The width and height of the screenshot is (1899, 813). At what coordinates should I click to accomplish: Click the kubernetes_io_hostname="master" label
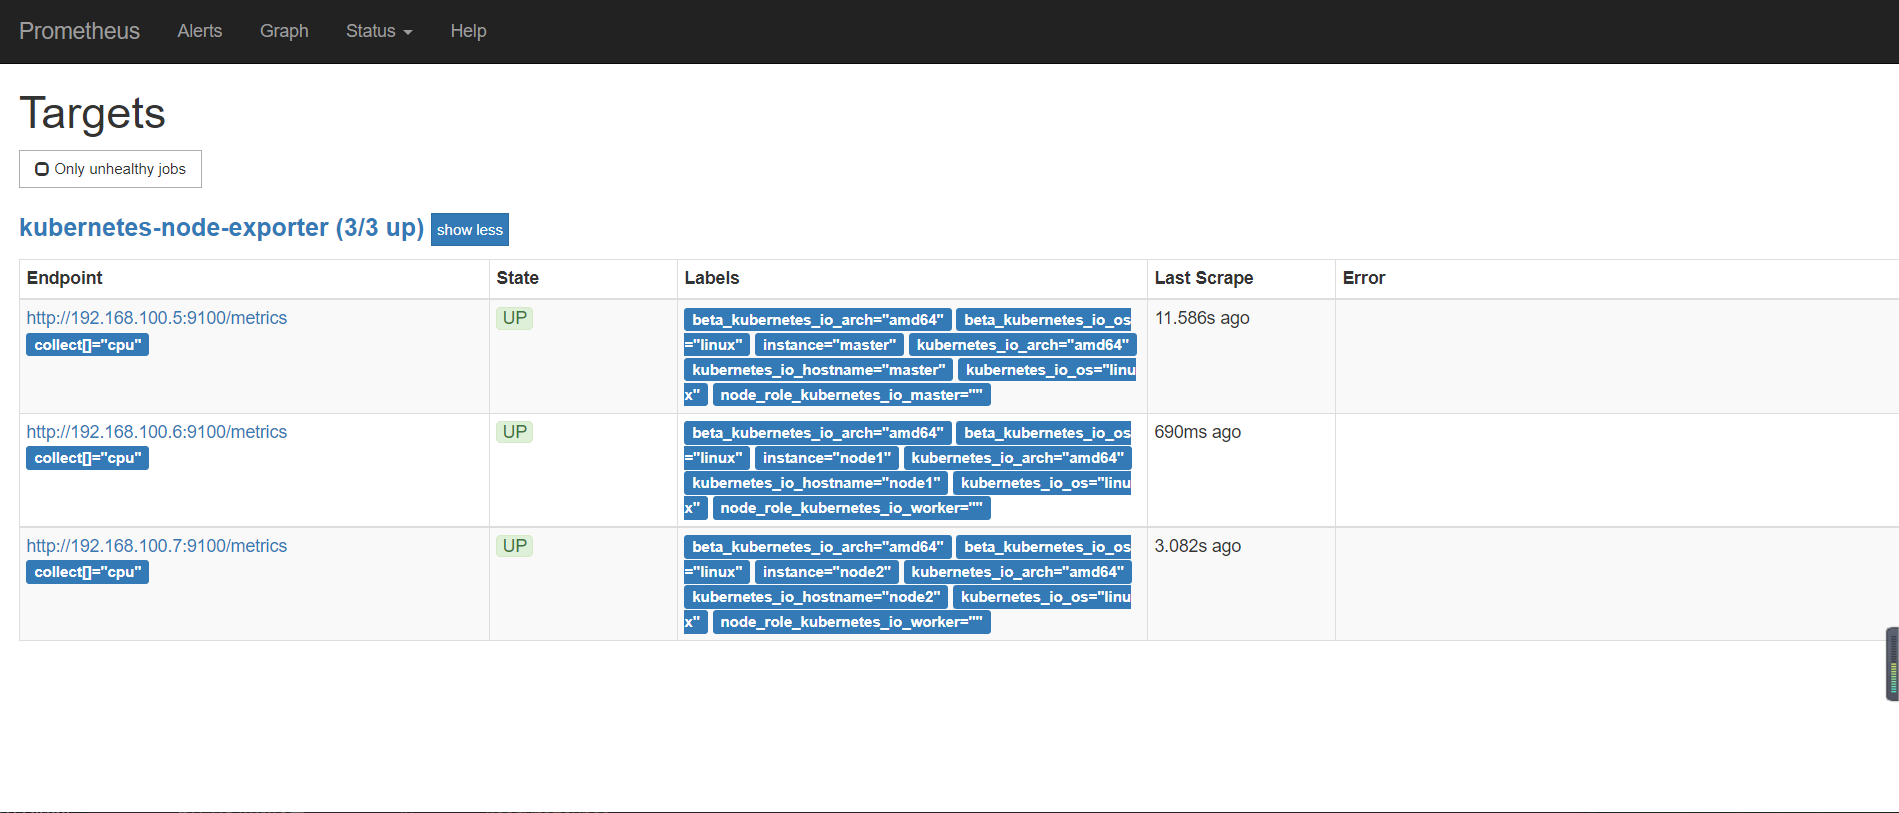click(818, 370)
